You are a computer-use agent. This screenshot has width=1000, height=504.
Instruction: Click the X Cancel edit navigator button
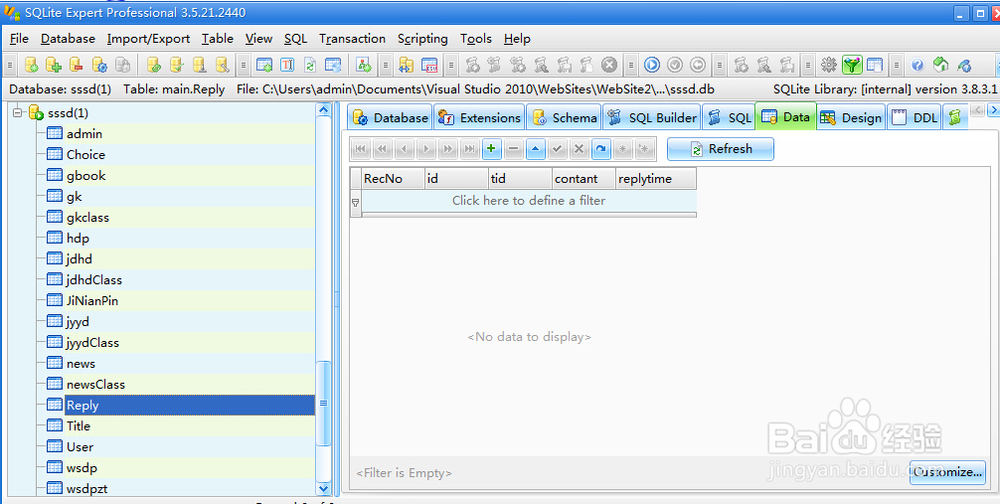tap(578, 149)
